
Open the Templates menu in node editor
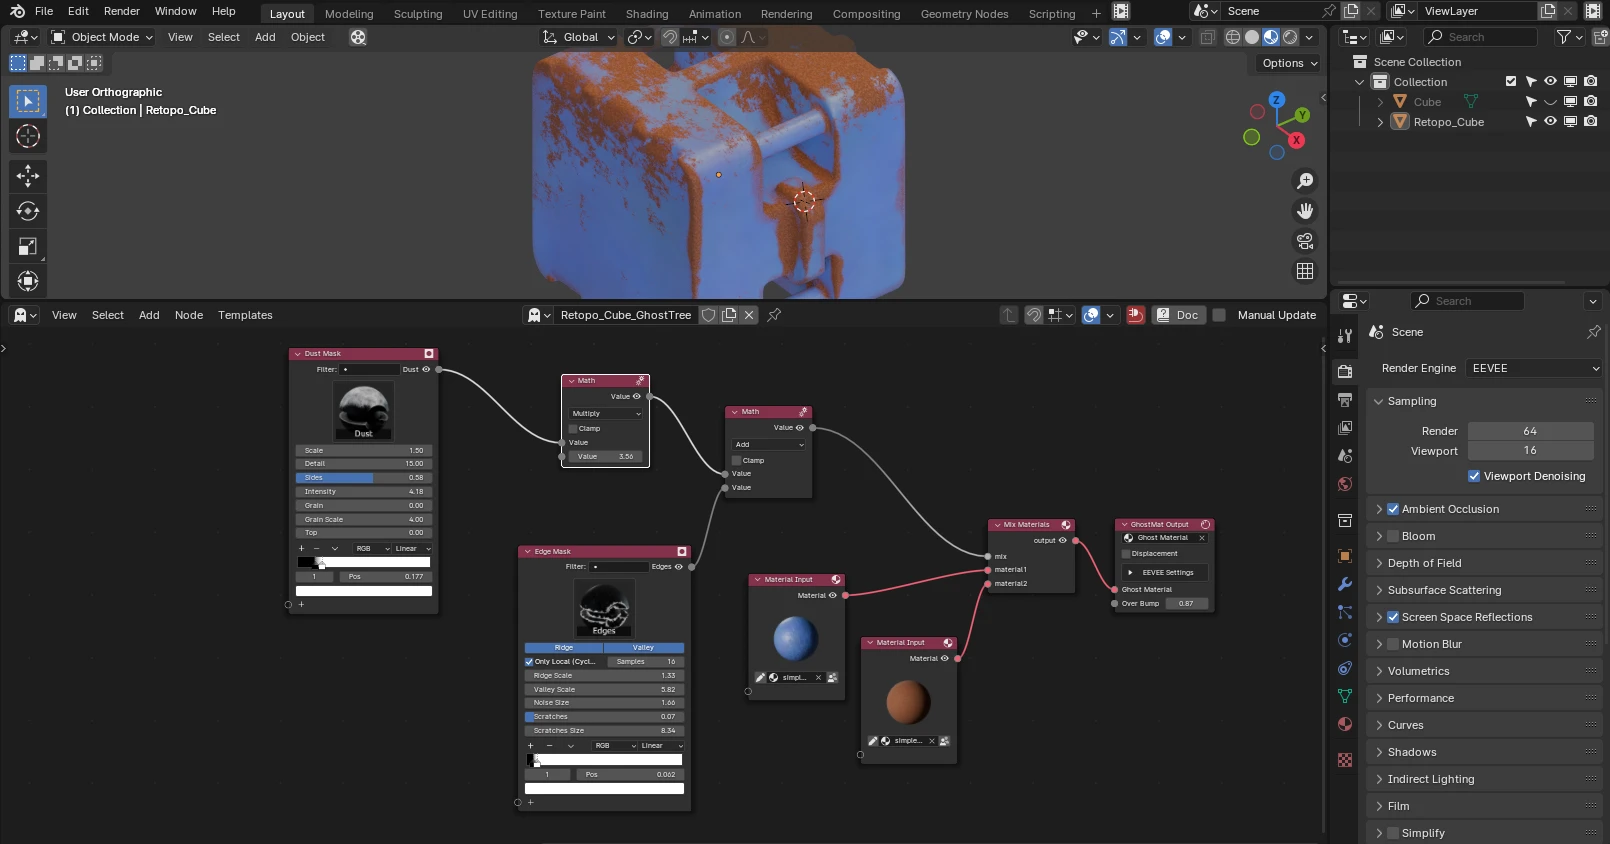point(245,315)
